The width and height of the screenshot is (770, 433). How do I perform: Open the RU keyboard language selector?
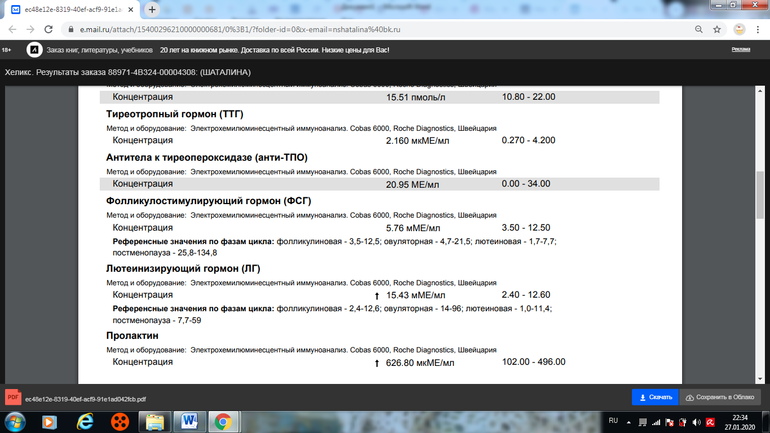pyautogui.click(x=614, y=421)
